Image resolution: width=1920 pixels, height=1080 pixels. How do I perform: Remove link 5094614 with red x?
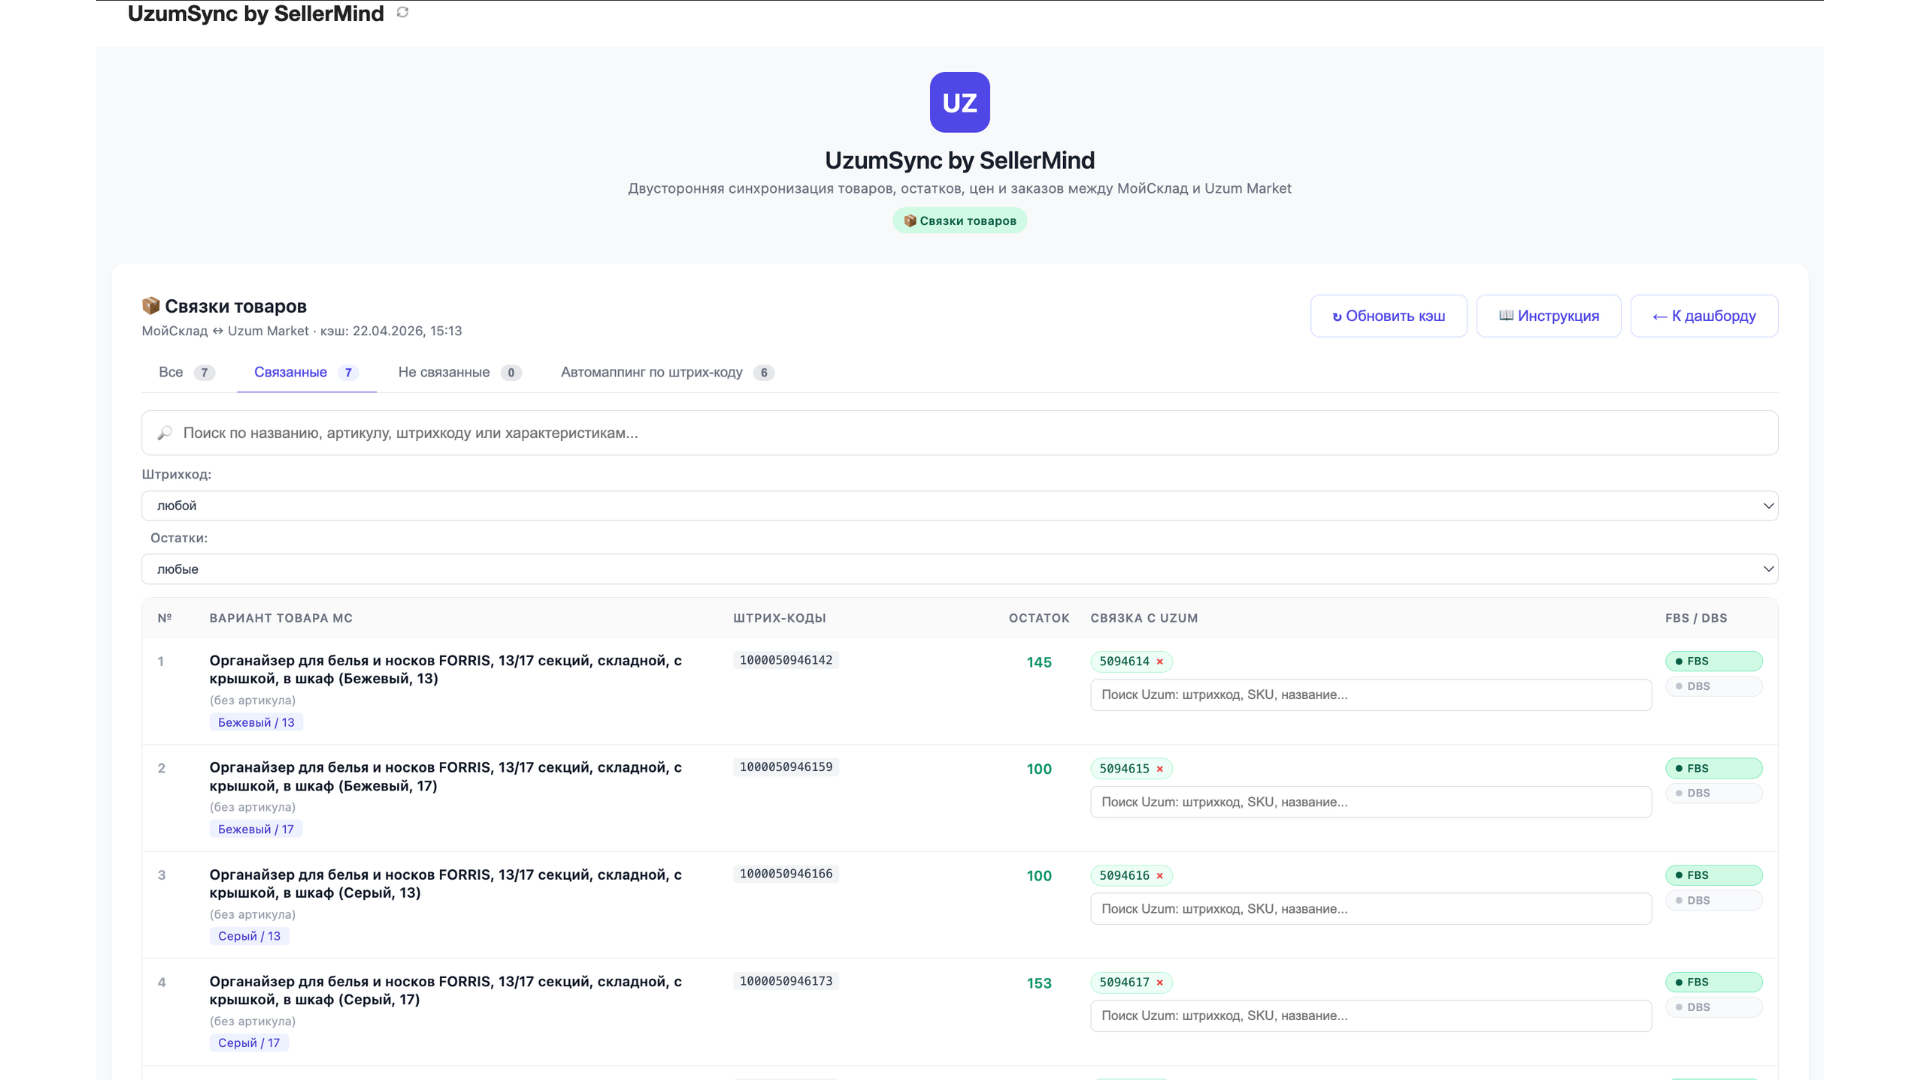1160,662
